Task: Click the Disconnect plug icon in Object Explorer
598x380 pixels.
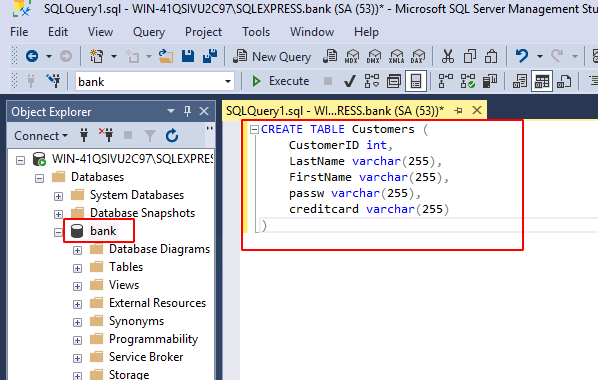Action: [x=106, y=135]
